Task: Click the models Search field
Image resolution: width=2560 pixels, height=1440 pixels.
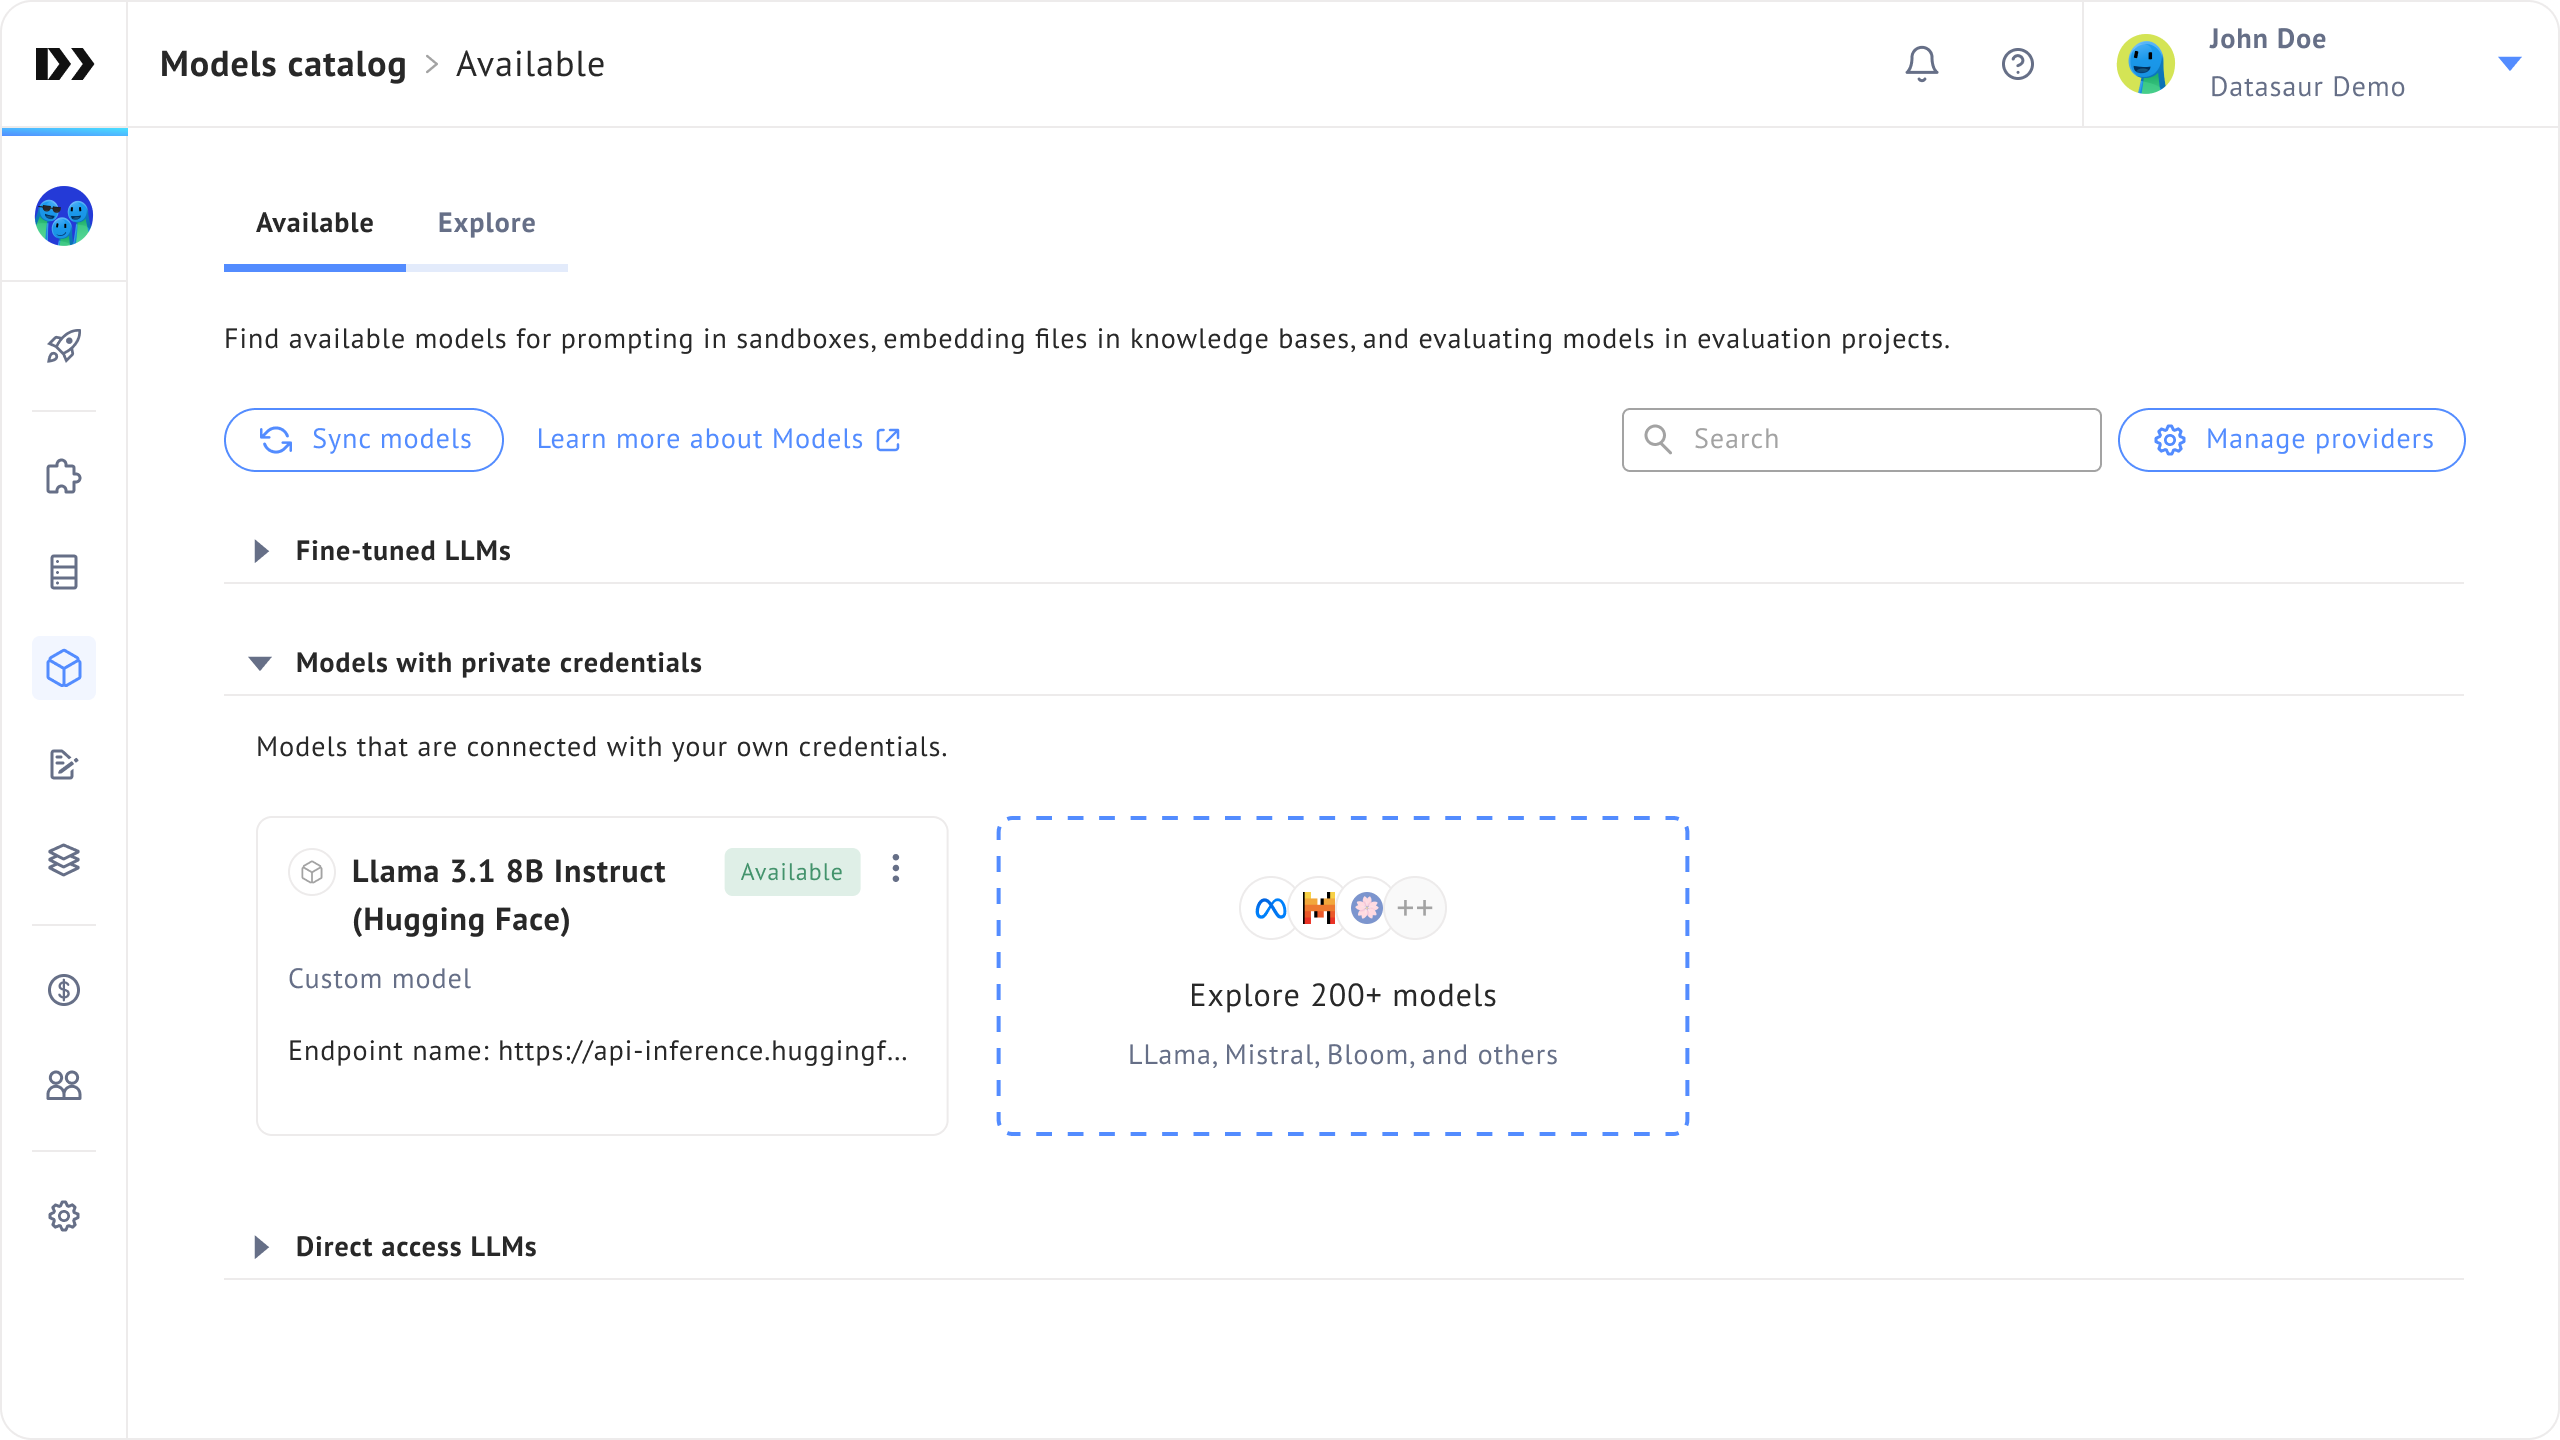Action: (x=1880, y=440)
